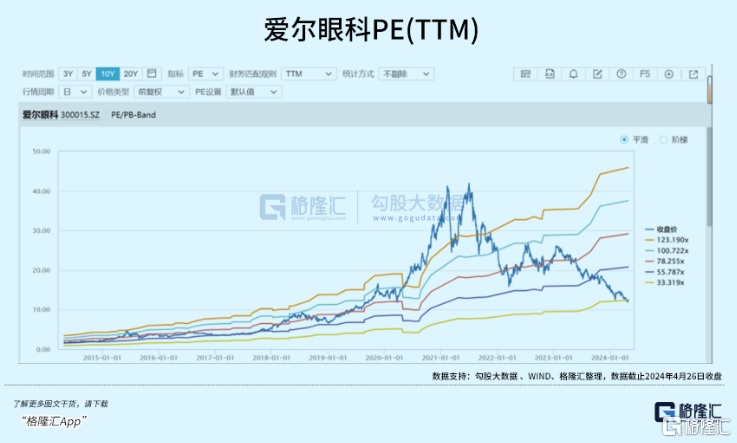
Task: Click the vertical scrollbar beside the chart
Action: [709, 177]
